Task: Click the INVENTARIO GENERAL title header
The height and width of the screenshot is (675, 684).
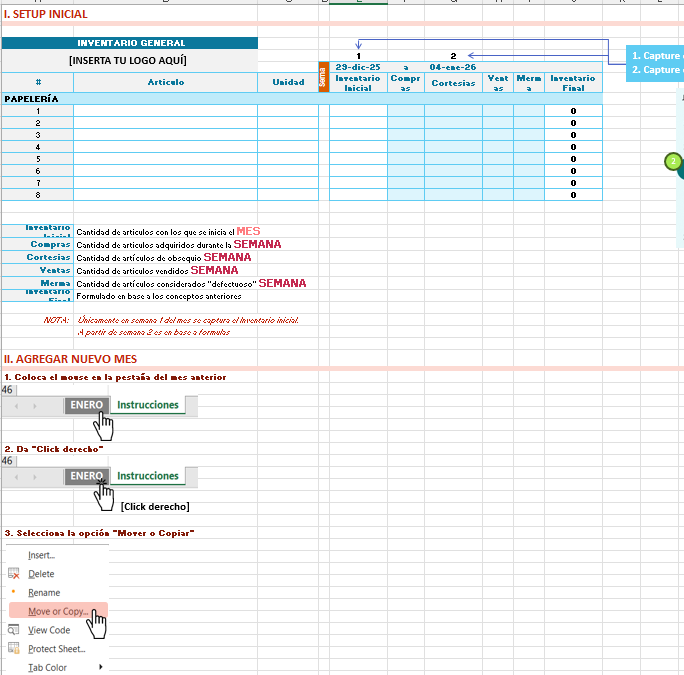Action: [131, 43]
